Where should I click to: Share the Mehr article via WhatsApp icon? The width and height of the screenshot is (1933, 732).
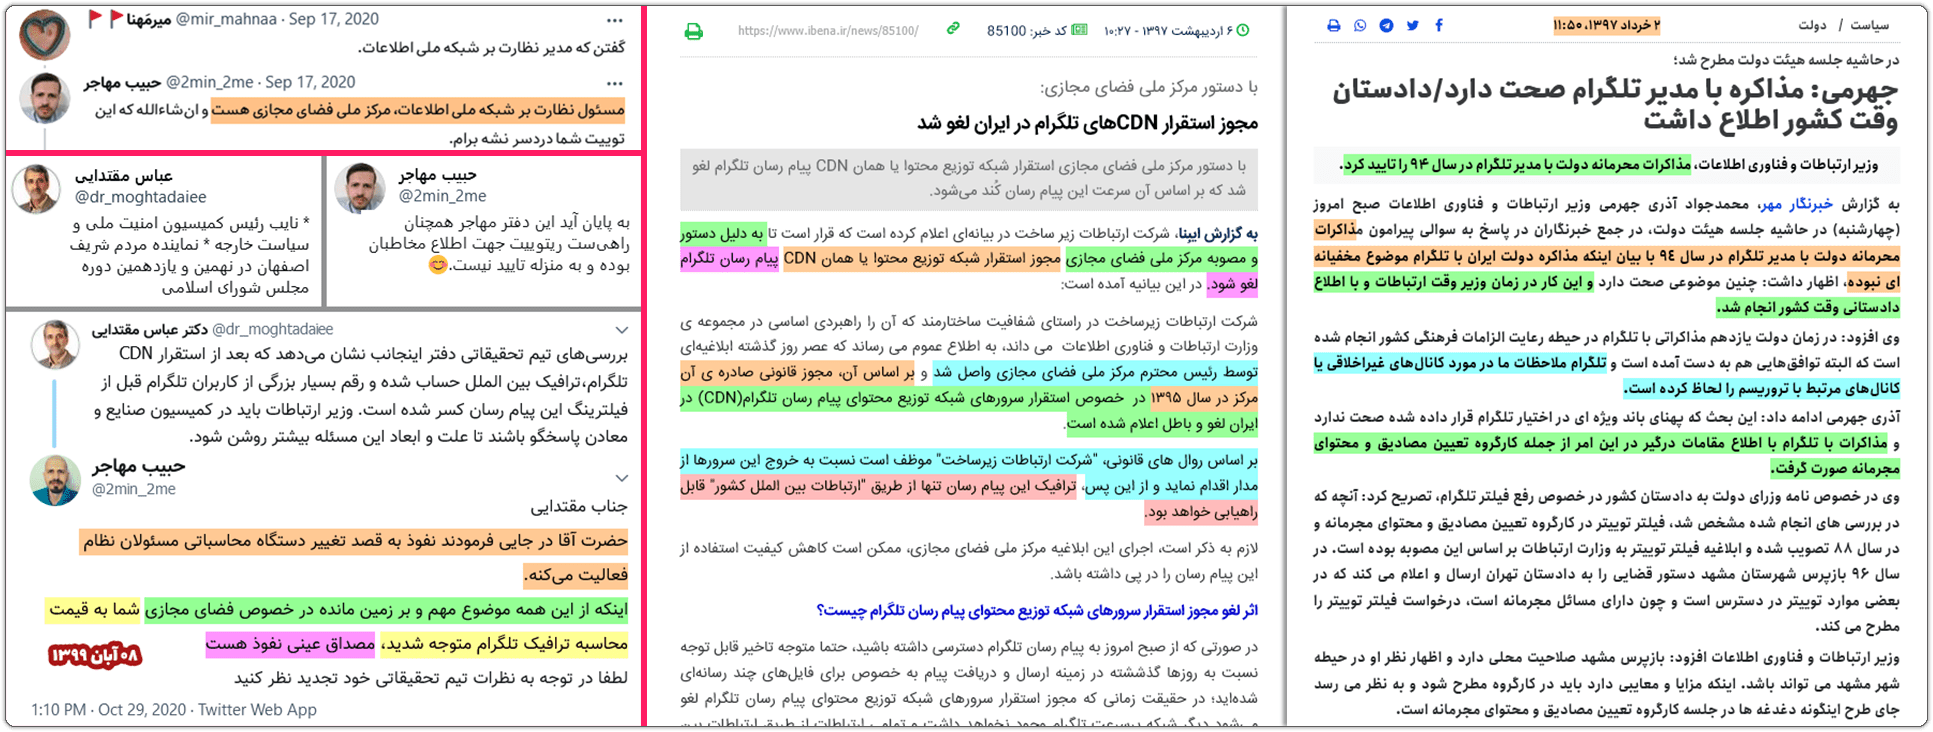coord(1360,25)
